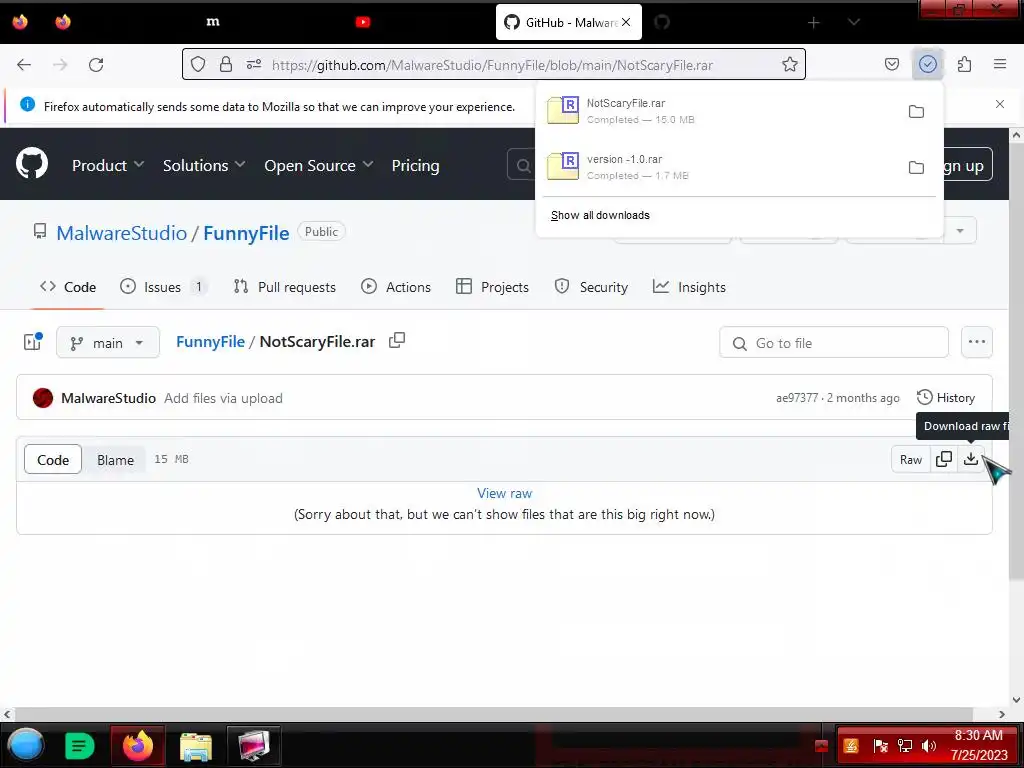Click the MalwareStudio commit author name
The height and width of the screenshot is (768, 1024).
coord(108,398)
